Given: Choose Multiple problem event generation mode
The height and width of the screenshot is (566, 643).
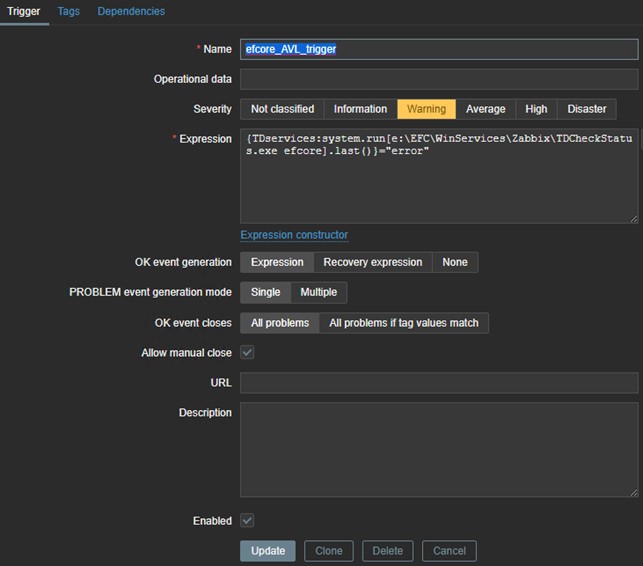Looking at the screenshot, I should click(x=319, y=292).
